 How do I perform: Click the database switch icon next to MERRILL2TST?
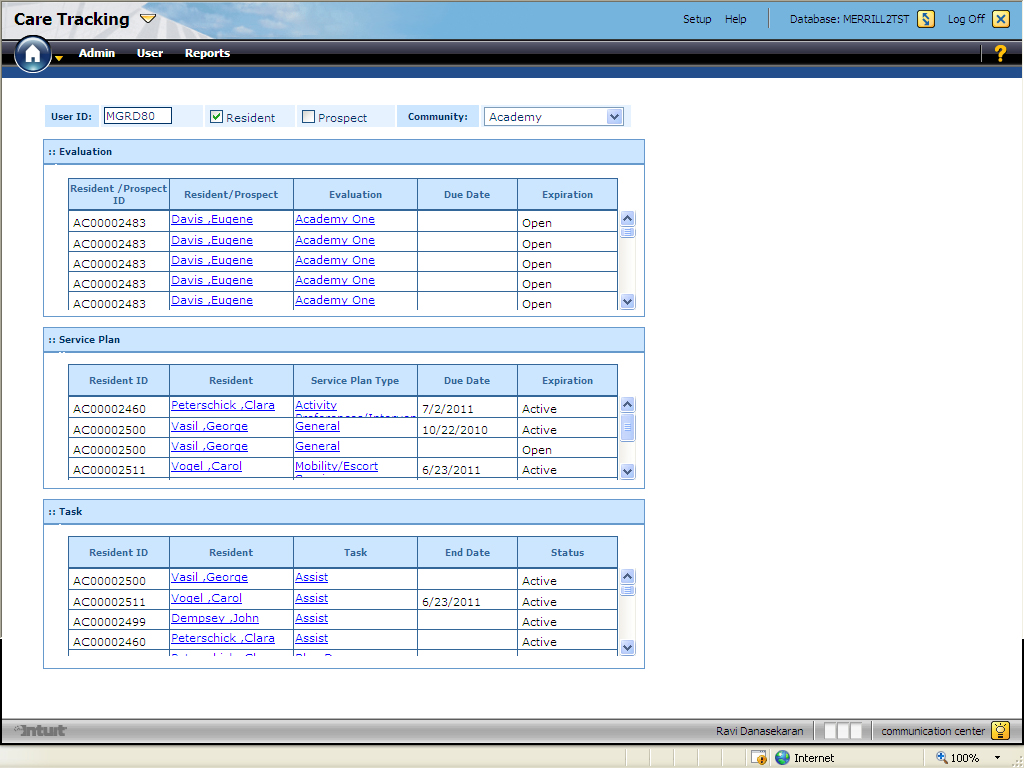(x=925, y=19)
